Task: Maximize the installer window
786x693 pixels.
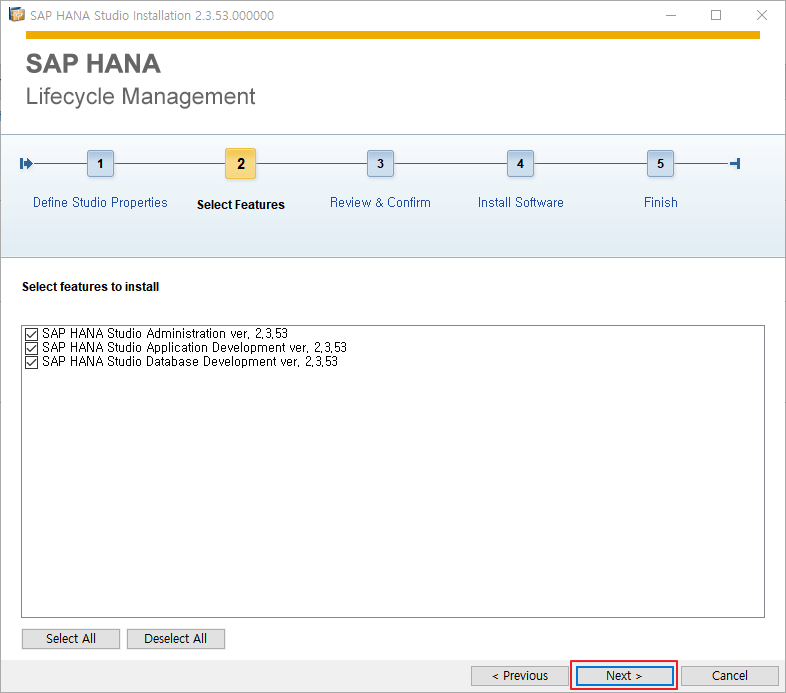Action: coord(716,16)
